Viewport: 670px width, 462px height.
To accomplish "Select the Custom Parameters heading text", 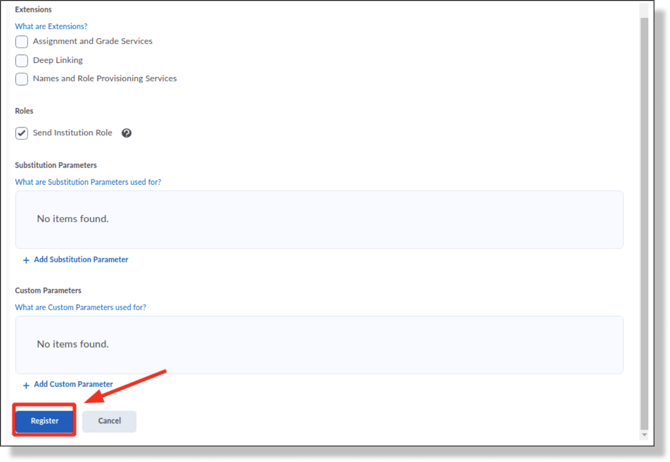I will [x=48, y=291].
